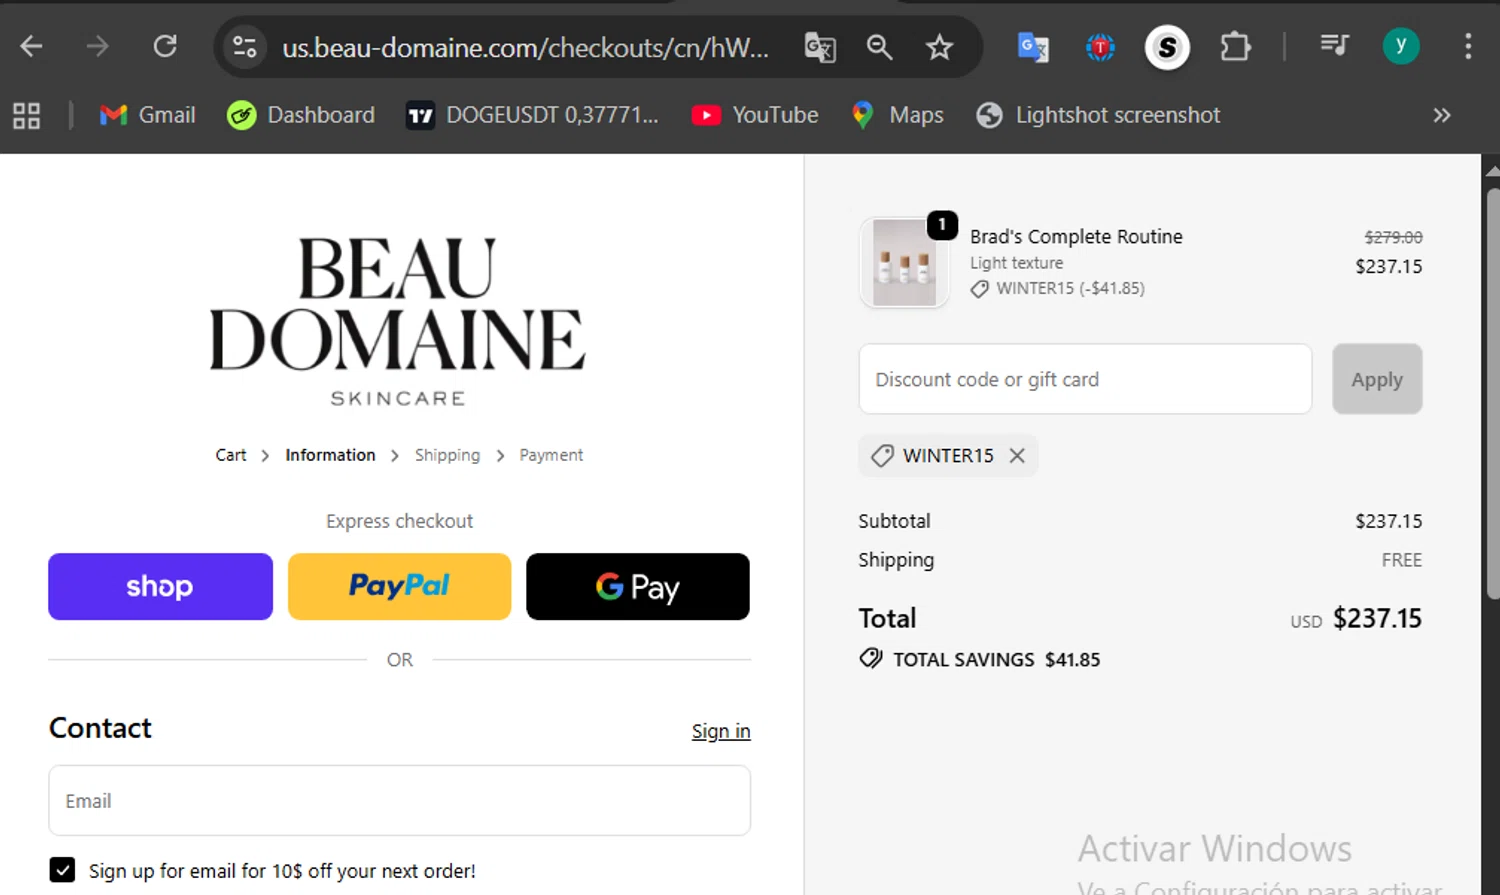Click the Total amount $237.15 with USD
Viewport: 1500px width, 895px height.
pyautogui.click(x=1356, y=618)
